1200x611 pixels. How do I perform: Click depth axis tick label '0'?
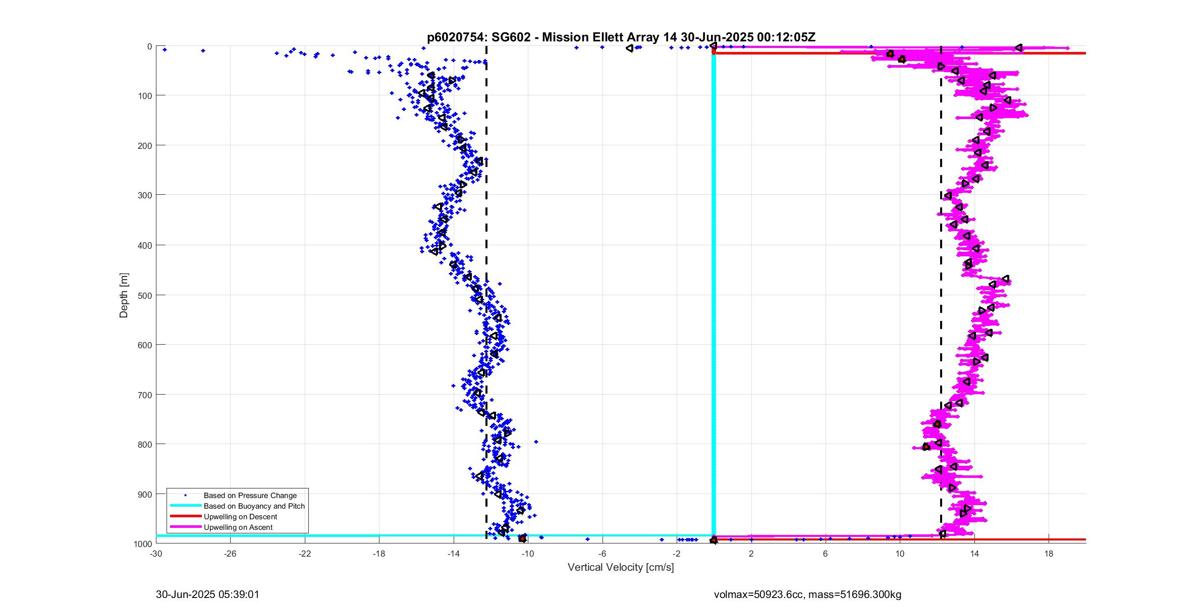click(x=149, y=46)
